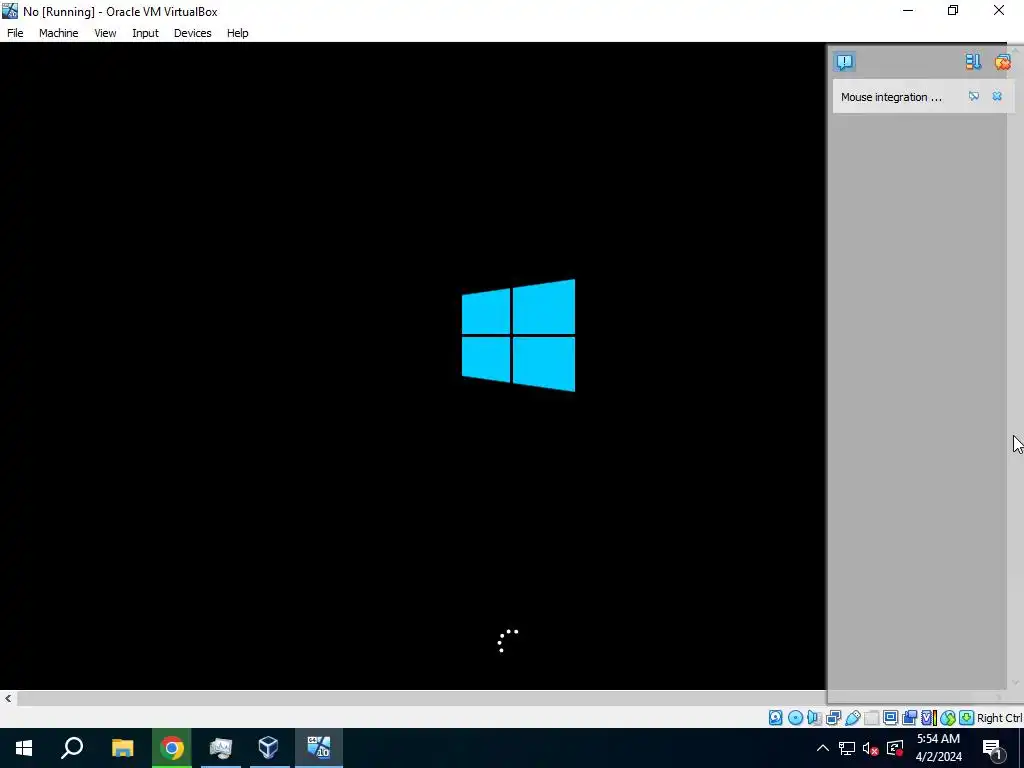
Task: Close the Mouse integration notification
Action: 997,96
